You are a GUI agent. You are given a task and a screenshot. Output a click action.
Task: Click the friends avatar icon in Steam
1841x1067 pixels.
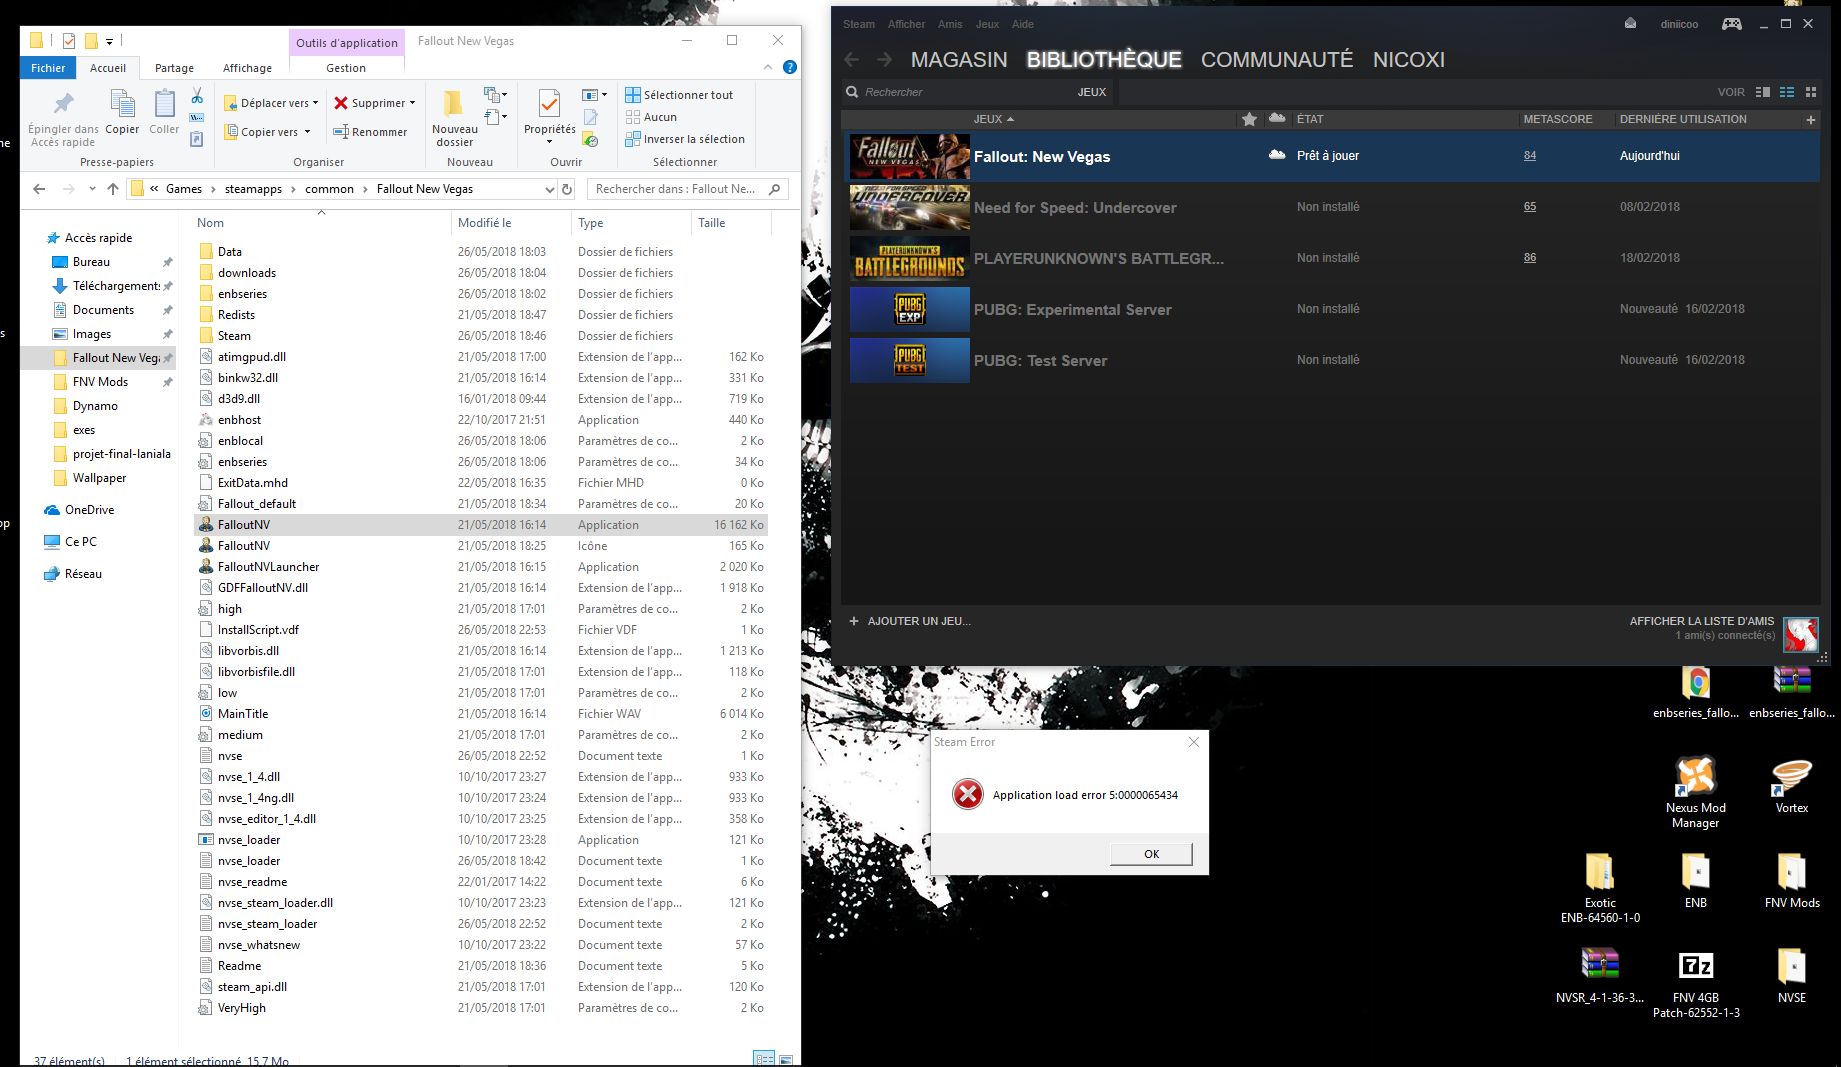[1801, 635]
